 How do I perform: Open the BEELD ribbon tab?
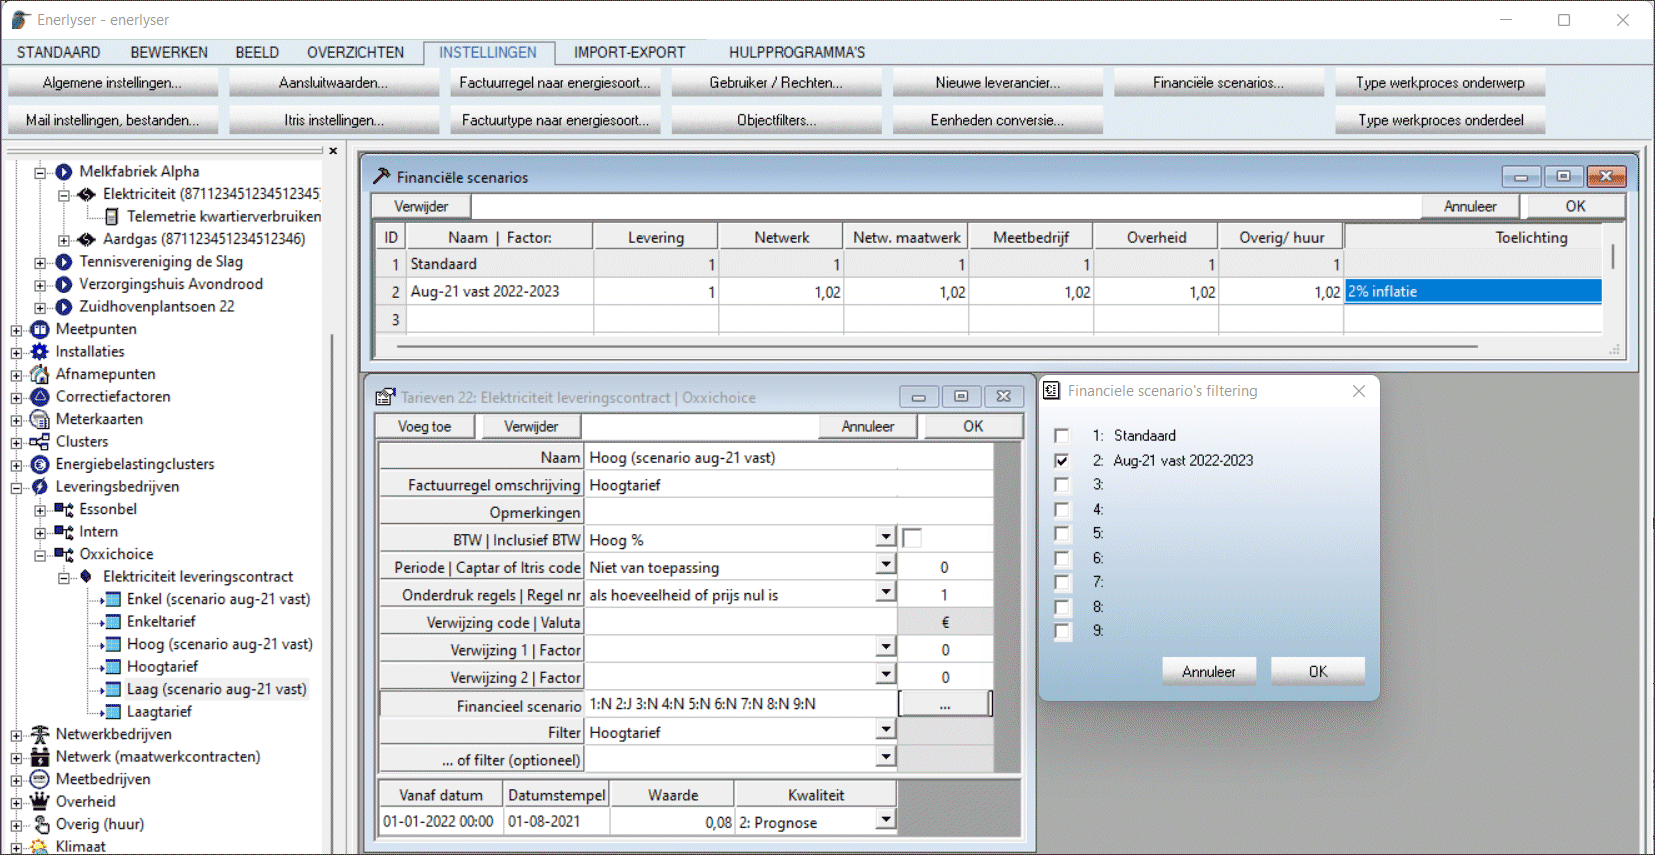click(x=257, y=53)
